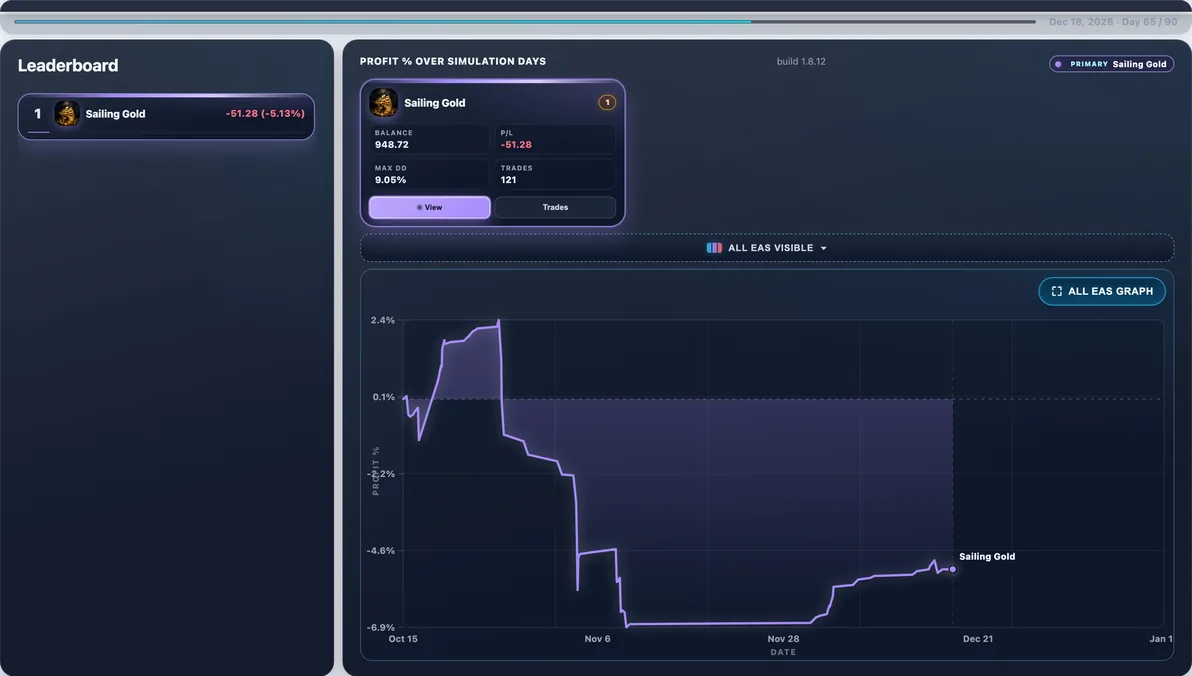Image resolution: width=1192 pixels, height=676 pixels.
Task: Click the chart endpoint marker for Sailing Gold
Action: click(x=953, y=570)
